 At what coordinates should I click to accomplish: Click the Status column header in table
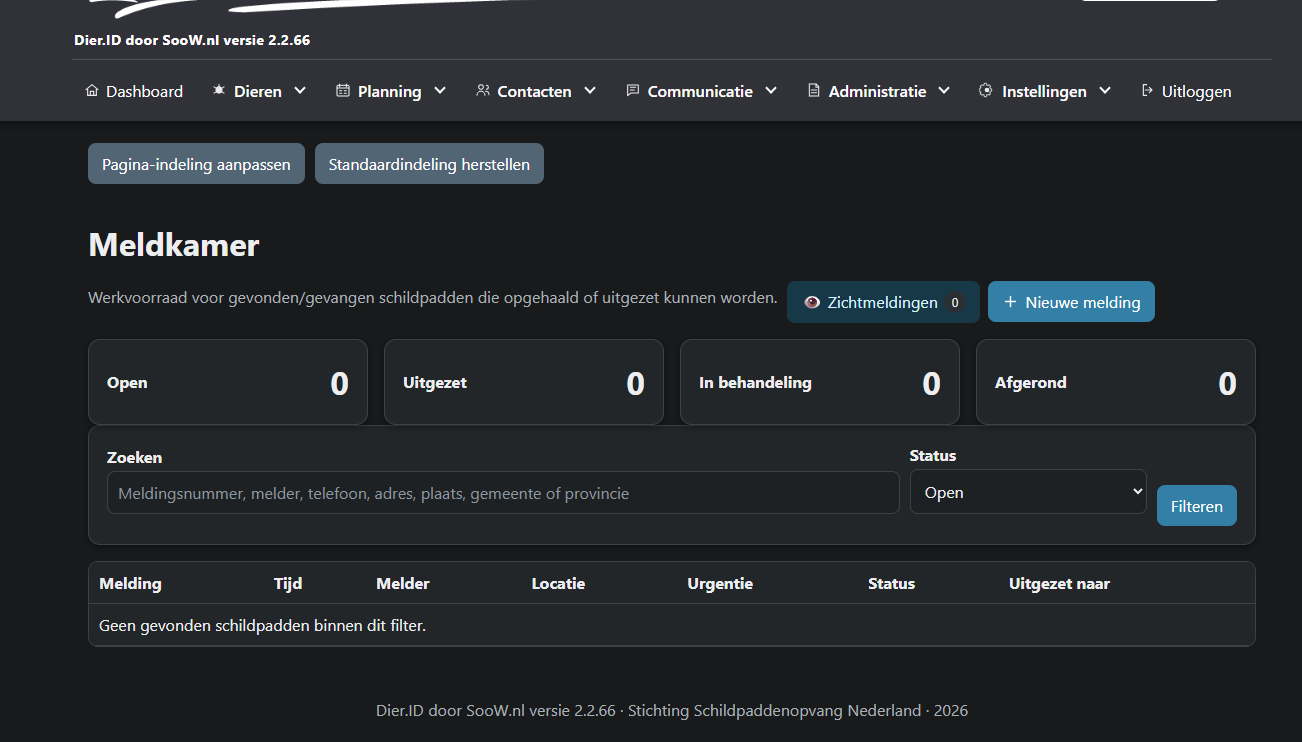[891, 583]
